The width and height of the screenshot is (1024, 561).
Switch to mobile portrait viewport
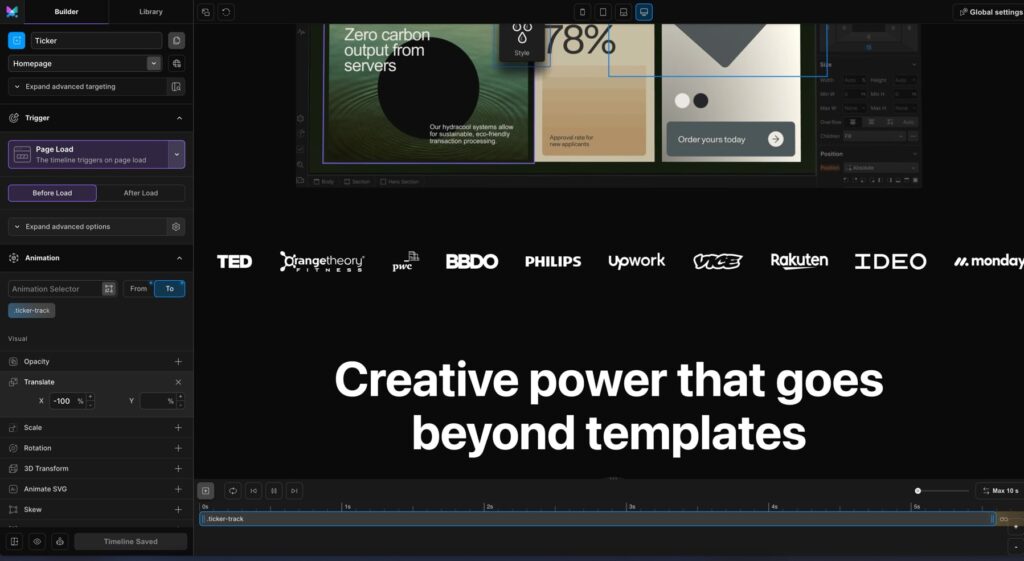tap(583, 12)
